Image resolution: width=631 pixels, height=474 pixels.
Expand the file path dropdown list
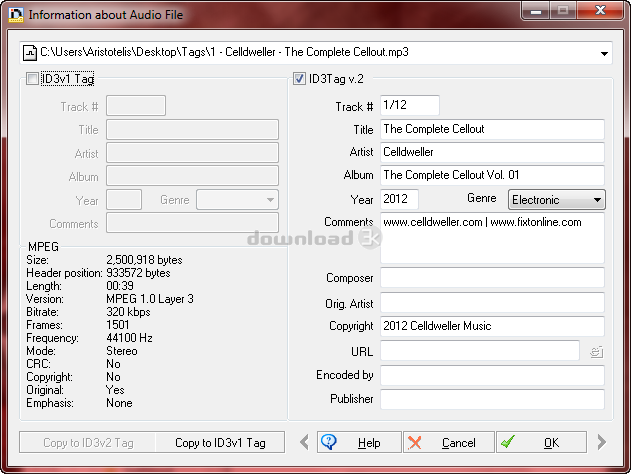[604, 53]
